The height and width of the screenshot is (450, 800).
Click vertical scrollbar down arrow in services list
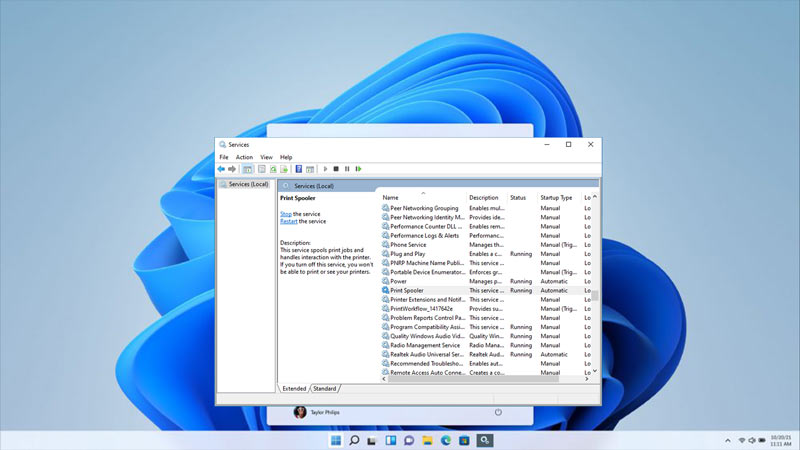[595, 371]
